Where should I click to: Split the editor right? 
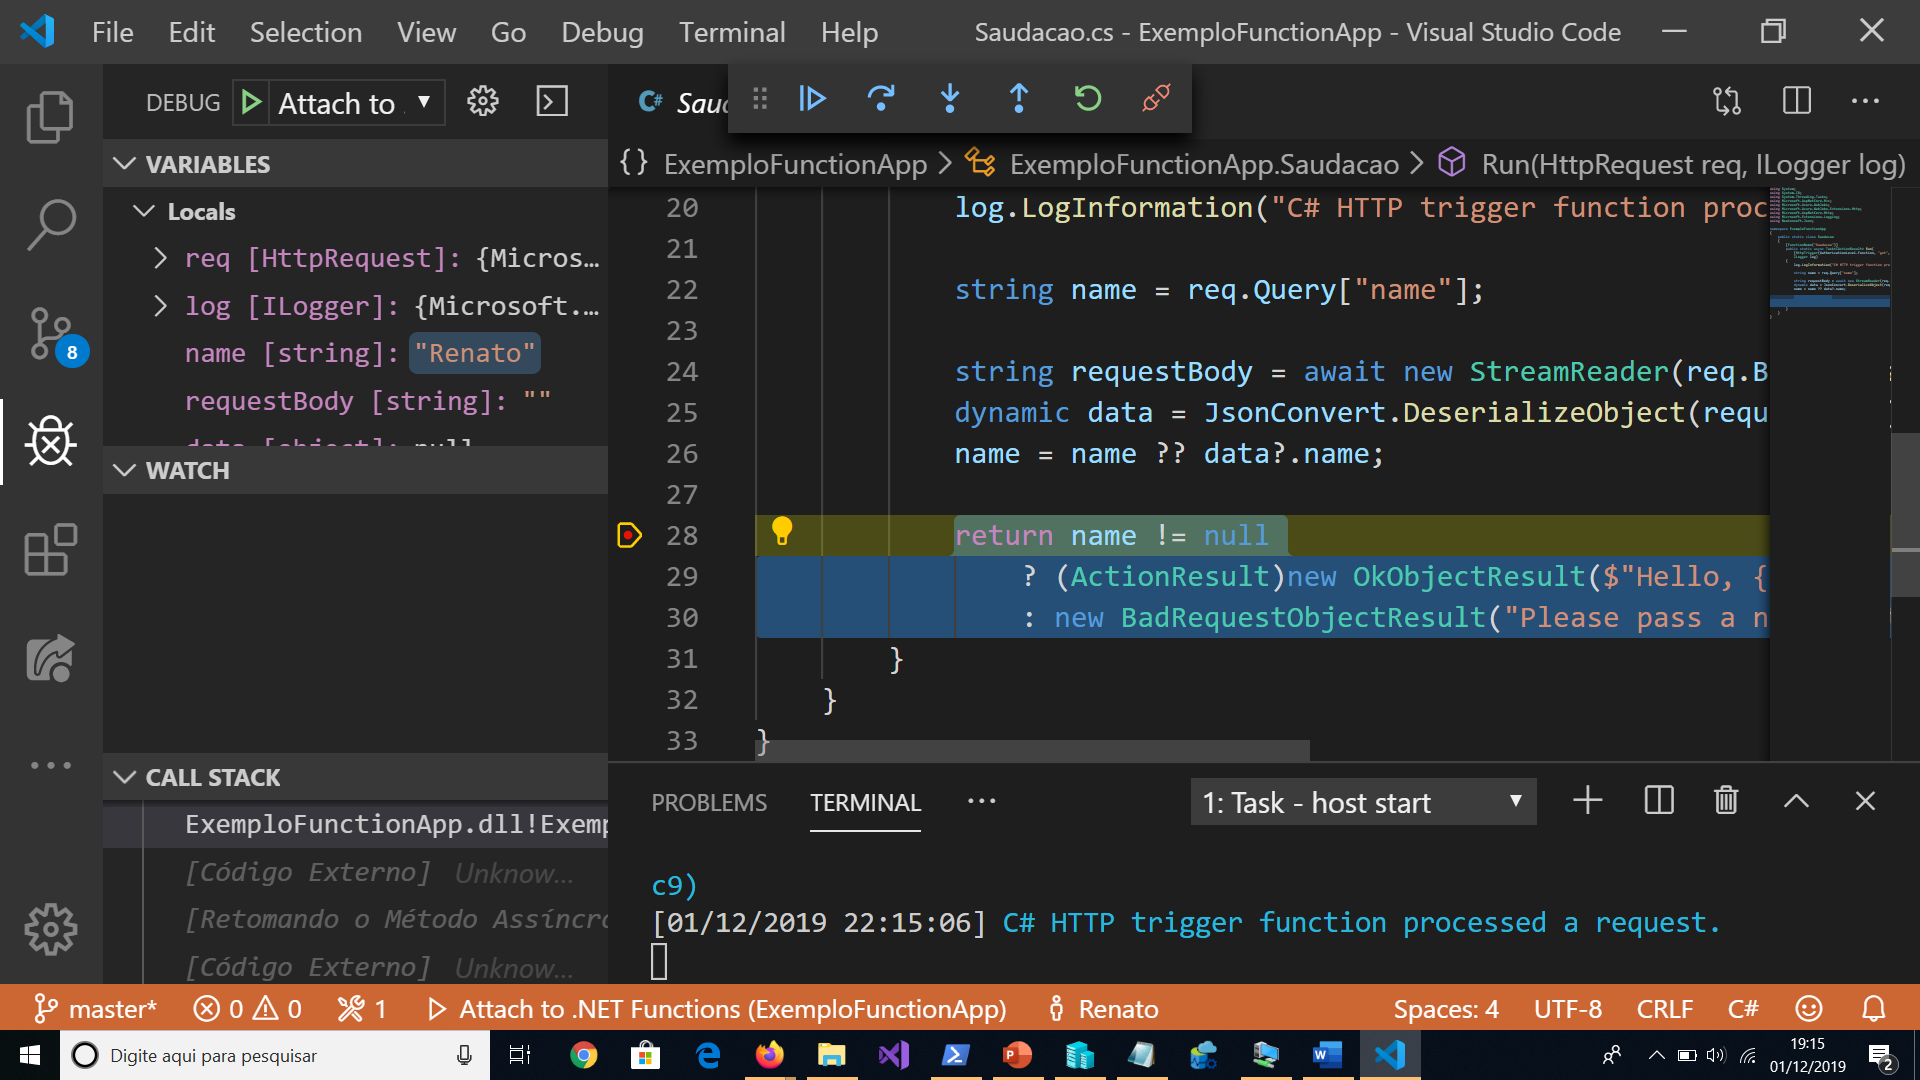pos(1797,101)
